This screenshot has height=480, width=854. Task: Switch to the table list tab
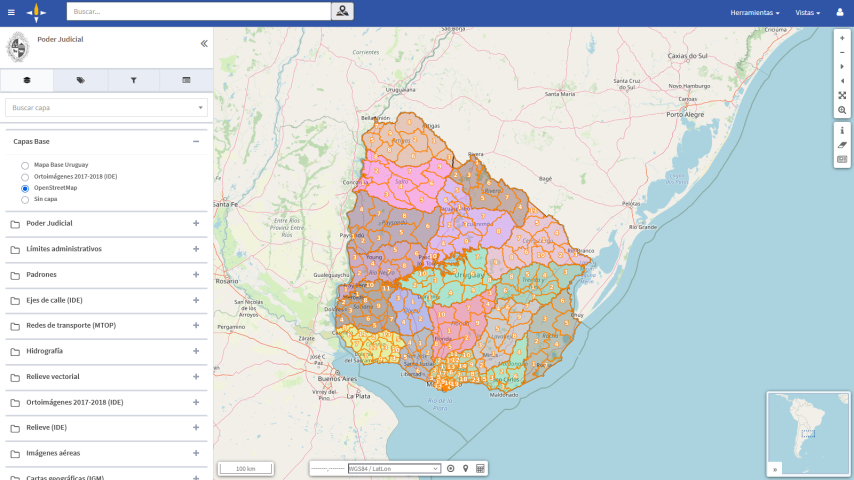point(186,80)
